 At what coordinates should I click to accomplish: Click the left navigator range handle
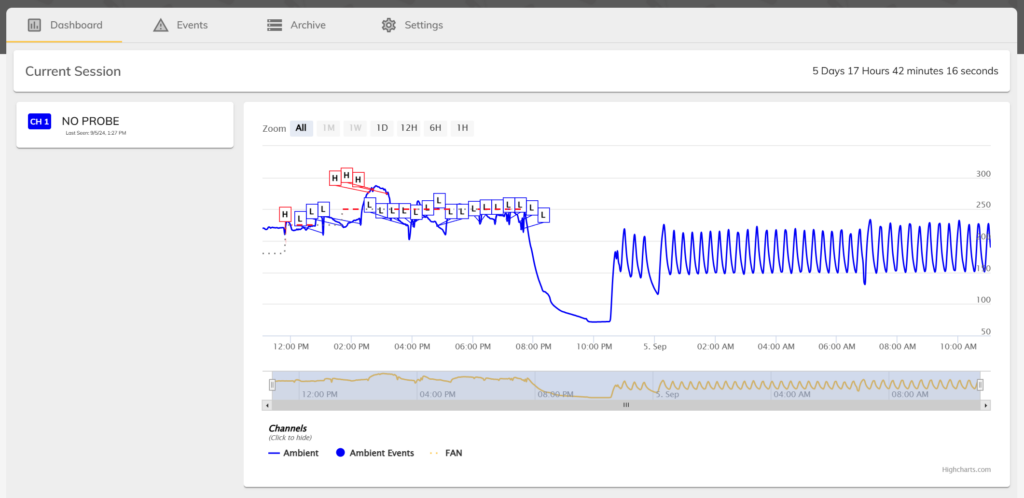272,385
